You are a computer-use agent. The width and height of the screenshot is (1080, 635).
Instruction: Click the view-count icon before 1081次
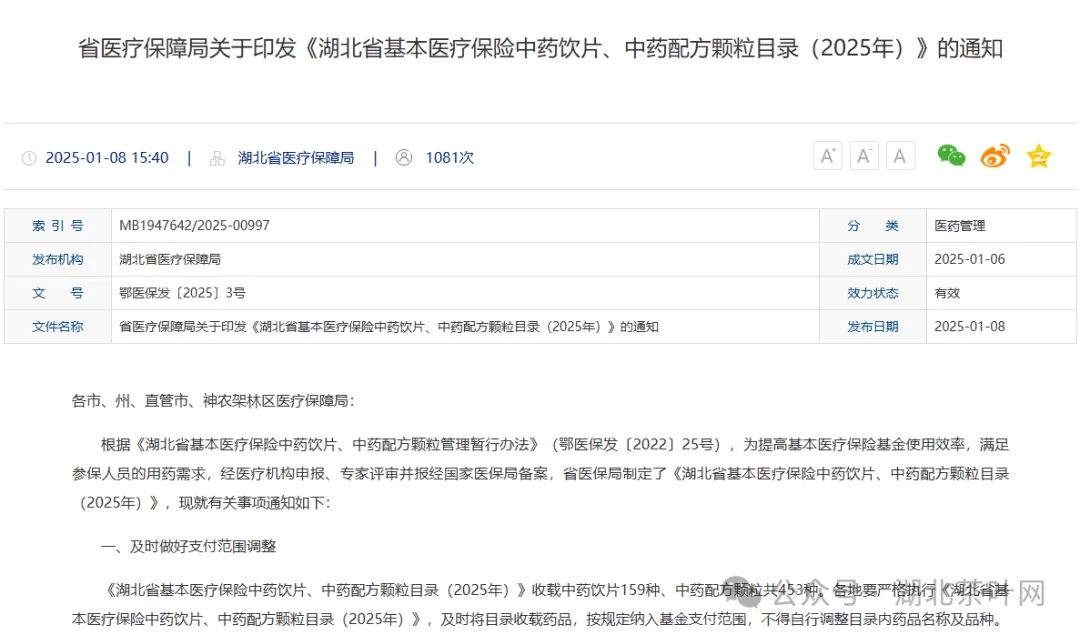(404, 157)
